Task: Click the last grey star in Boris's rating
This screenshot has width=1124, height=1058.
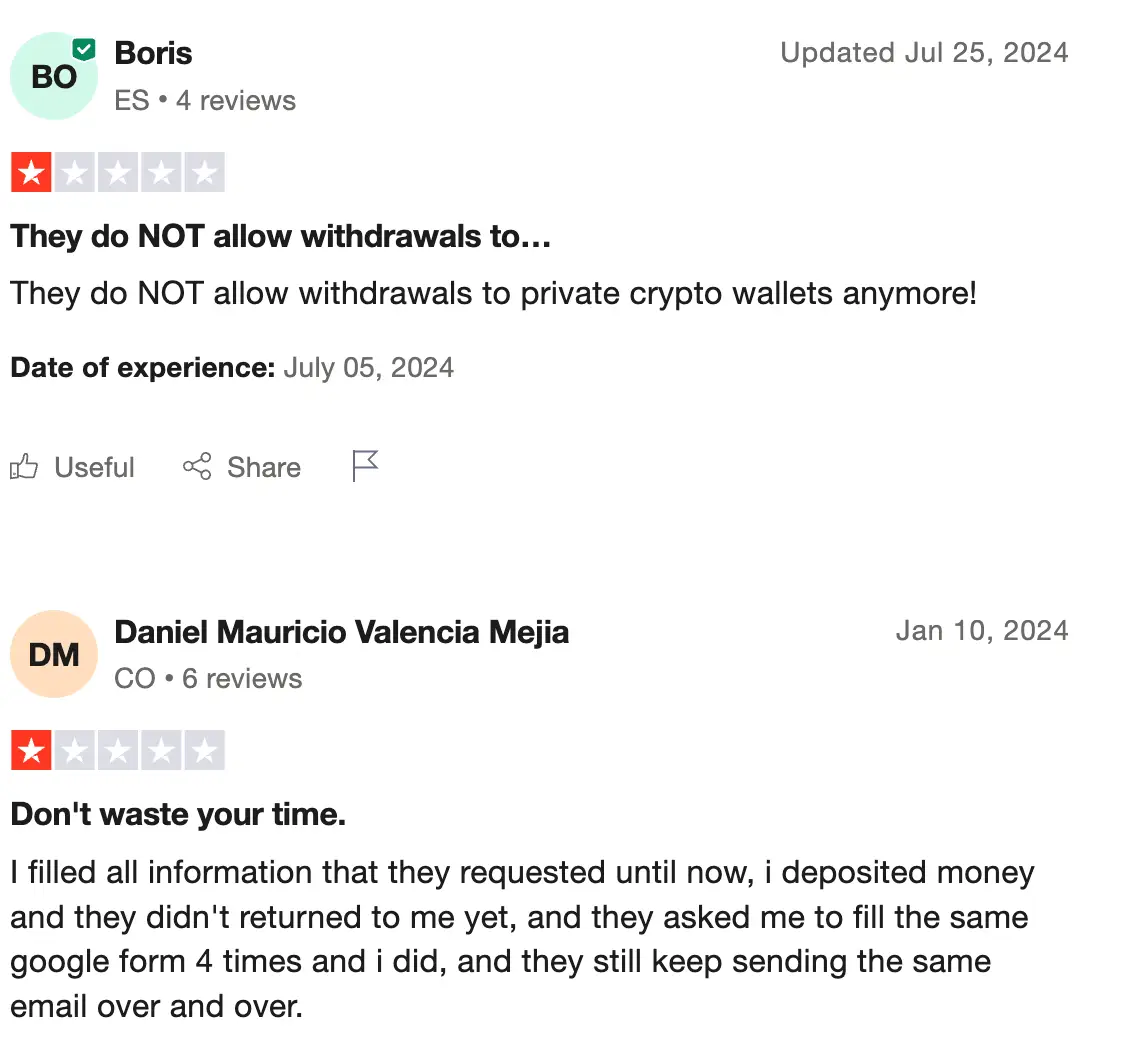Action: click(x=204, y=173)
